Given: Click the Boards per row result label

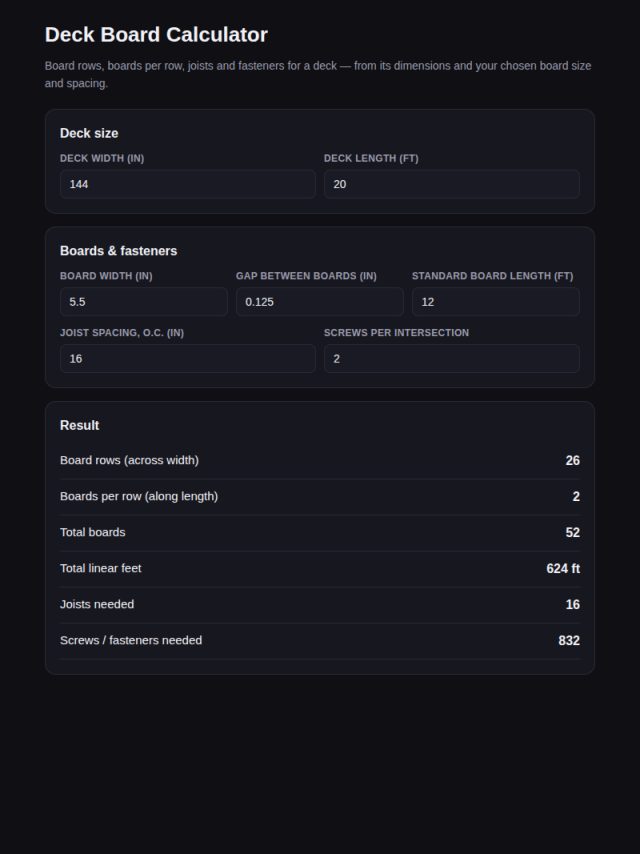Looking at the screenshot, I should 139,496.
